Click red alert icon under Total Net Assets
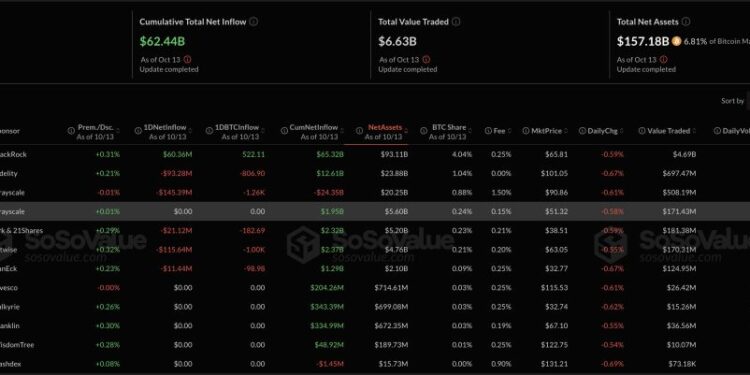Viewport: 750px width, 375px height. [663, 60]
